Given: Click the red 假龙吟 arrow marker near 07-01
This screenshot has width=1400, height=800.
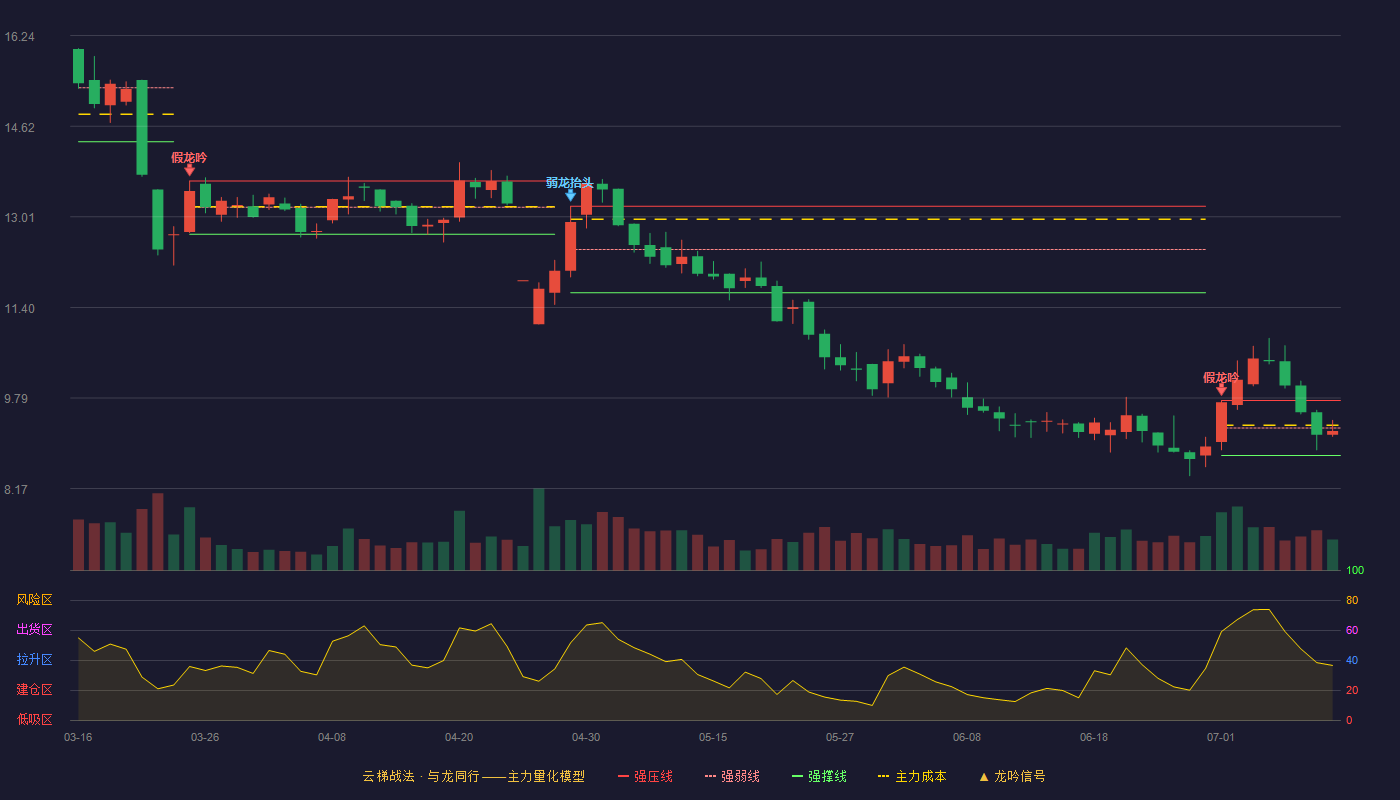Looking at the screenshot, I should tap(1221, 389).
